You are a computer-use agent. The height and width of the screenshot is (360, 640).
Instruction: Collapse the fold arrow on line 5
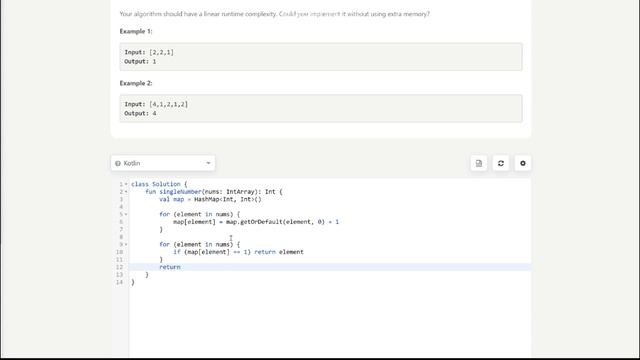(x=126, y=214)
